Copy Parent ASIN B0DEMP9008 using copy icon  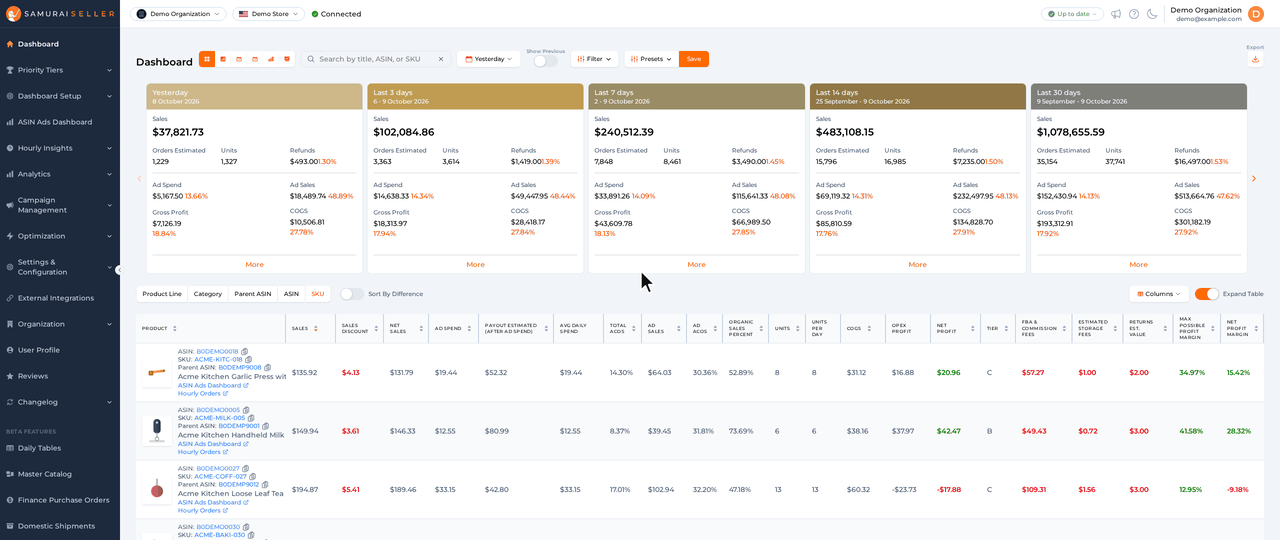tap(268, 368)
